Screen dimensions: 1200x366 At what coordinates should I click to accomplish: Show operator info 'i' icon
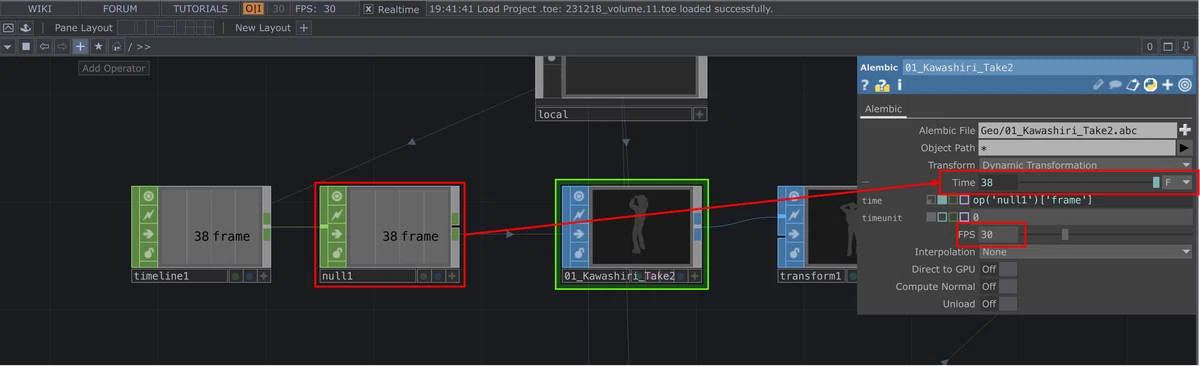pyautogui.click(x=899, y=86)
